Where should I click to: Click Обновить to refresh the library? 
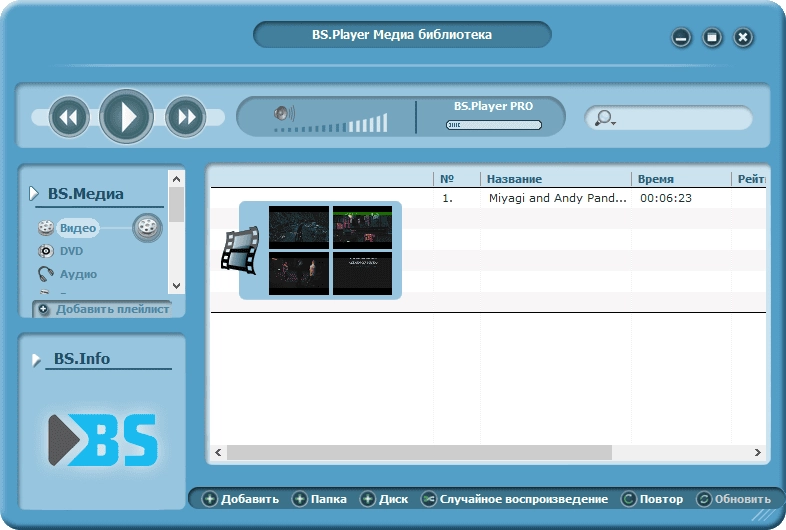click(734, 499)
